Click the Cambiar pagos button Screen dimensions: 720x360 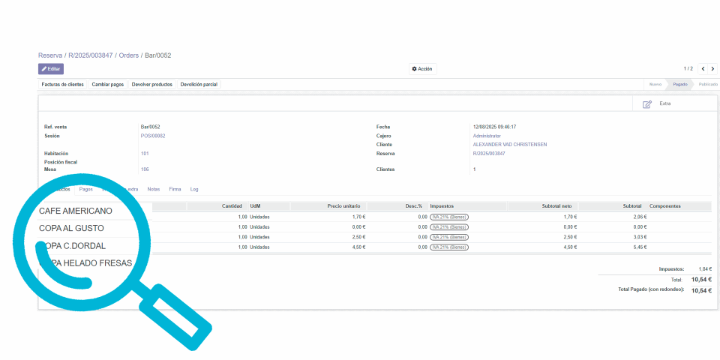pos(107,84)
